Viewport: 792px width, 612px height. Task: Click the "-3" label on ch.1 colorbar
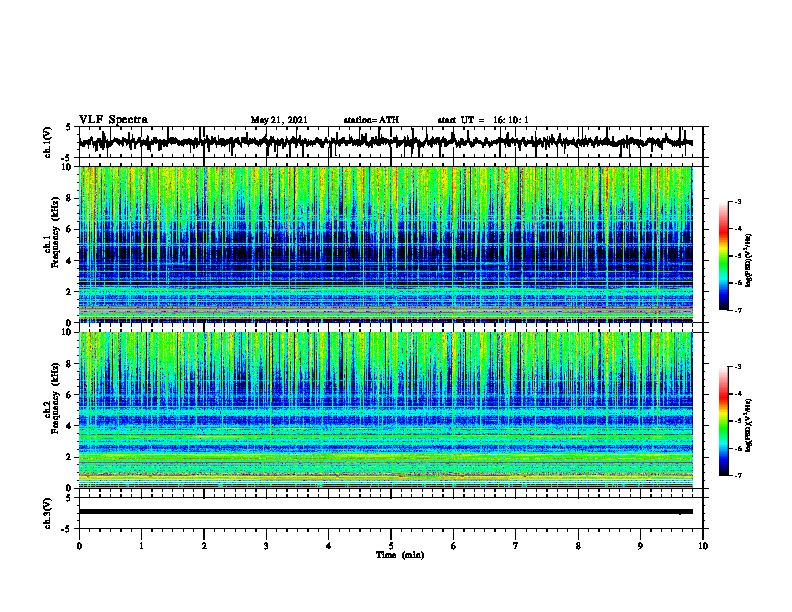tap(737, 201)
